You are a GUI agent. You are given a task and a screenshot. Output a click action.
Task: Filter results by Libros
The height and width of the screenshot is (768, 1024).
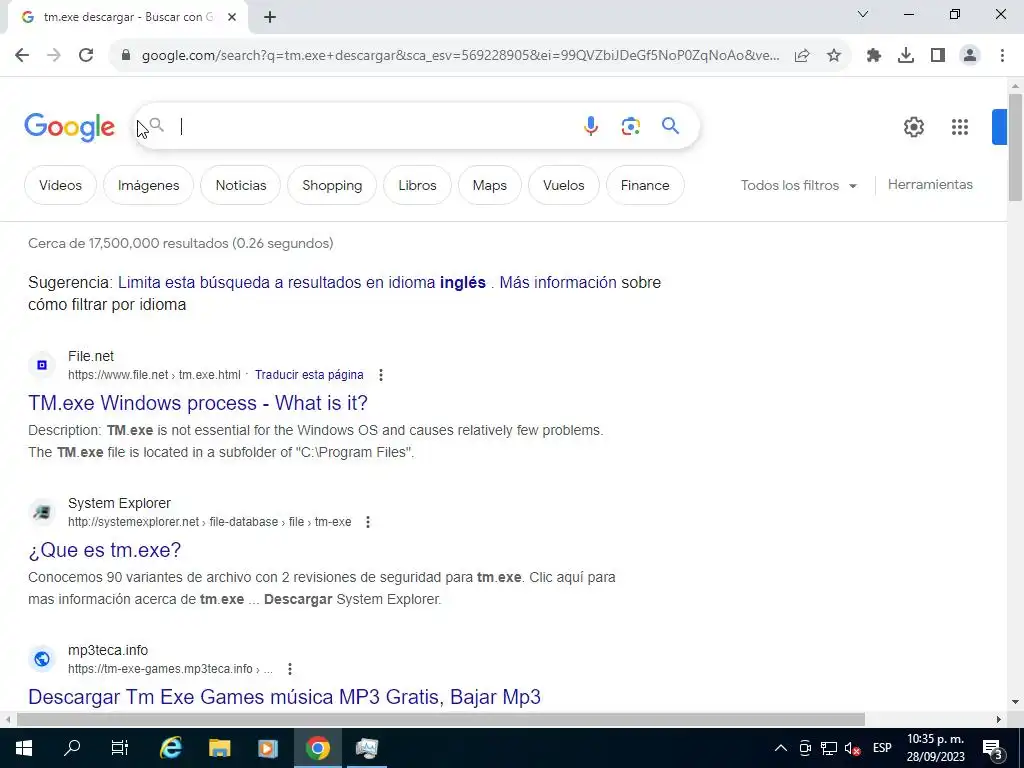(417, 185)
